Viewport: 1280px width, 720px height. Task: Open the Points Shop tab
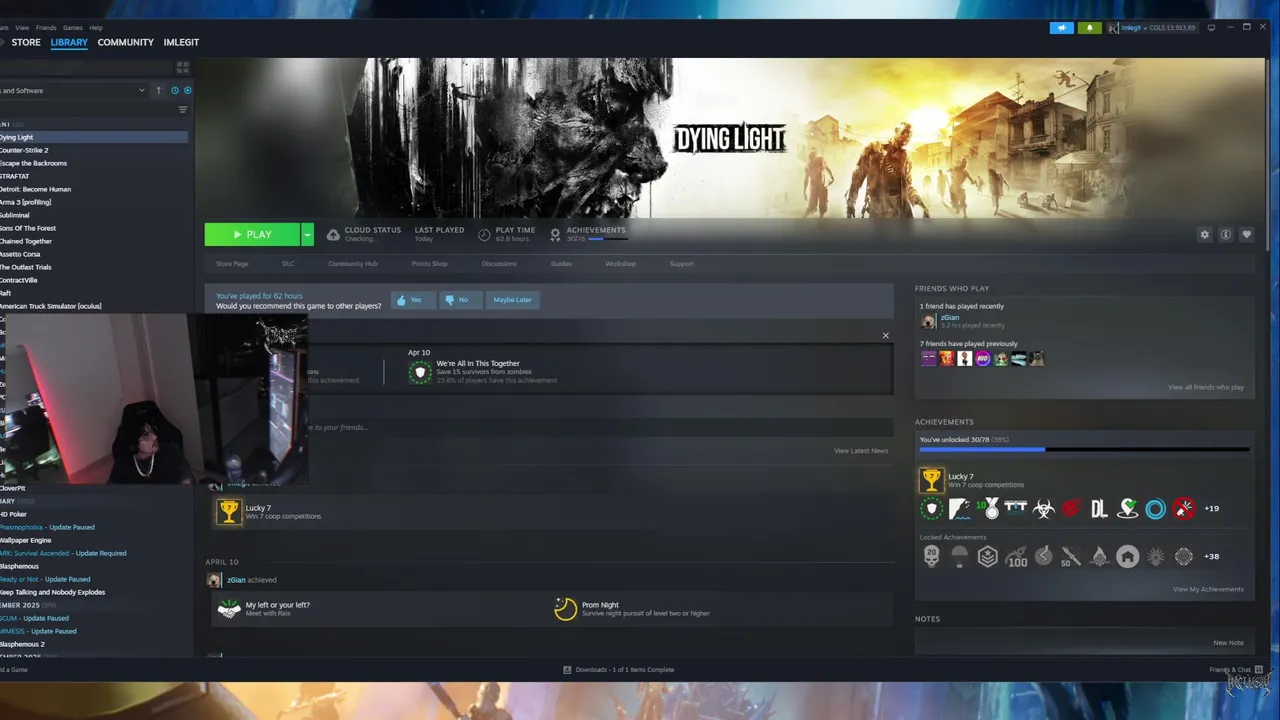[429, 264]
